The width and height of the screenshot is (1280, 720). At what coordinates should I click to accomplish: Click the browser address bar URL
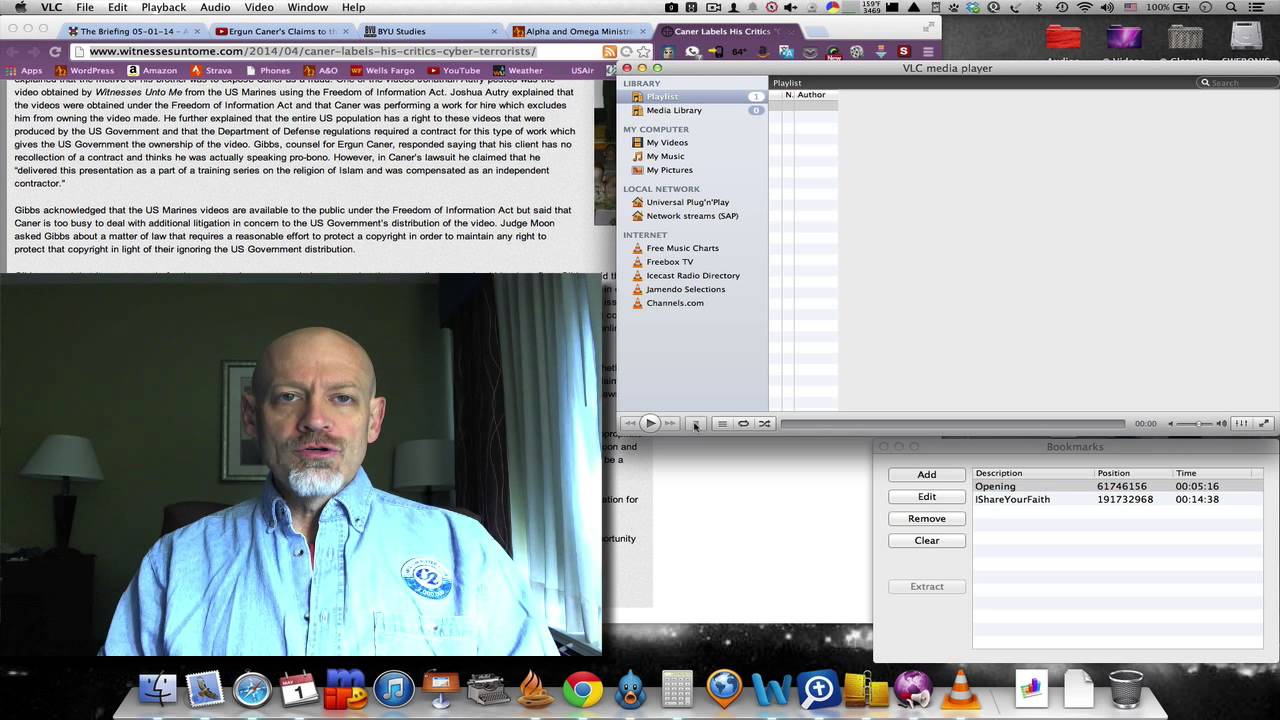click(312, 51)
